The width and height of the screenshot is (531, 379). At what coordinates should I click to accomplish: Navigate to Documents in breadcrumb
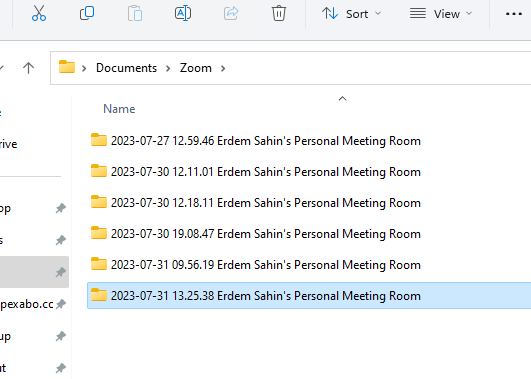coord(126,68)
